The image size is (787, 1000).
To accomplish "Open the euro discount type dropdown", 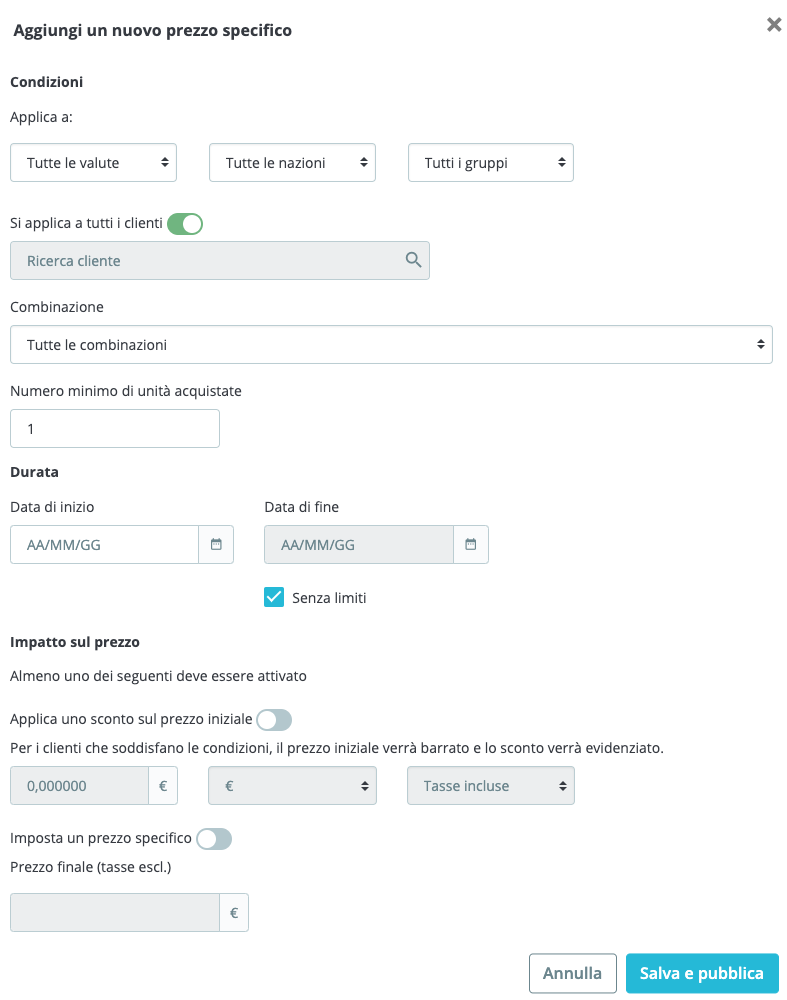I will (x=292, y=786).
